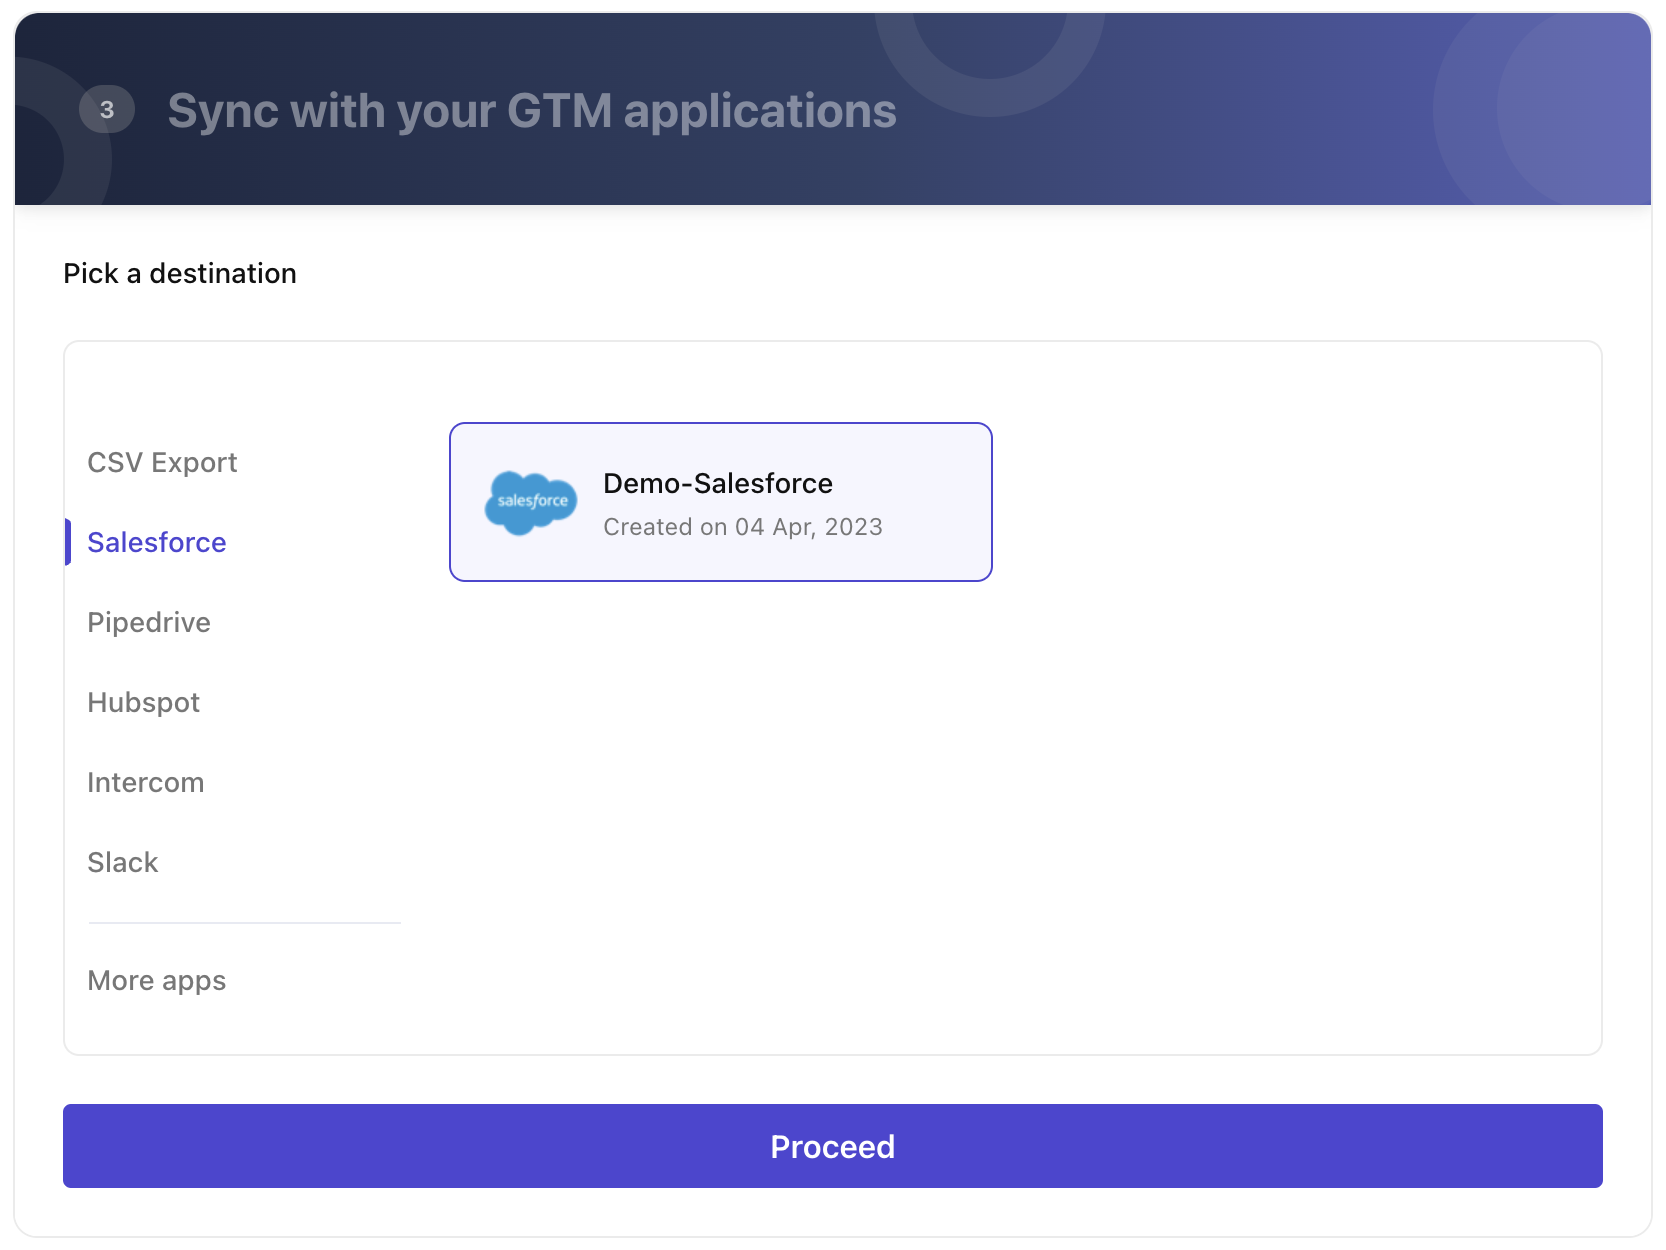The image size is (1666, 1250).
Task: Pick Intercom as the destination
Action: (x=146, y=782)
